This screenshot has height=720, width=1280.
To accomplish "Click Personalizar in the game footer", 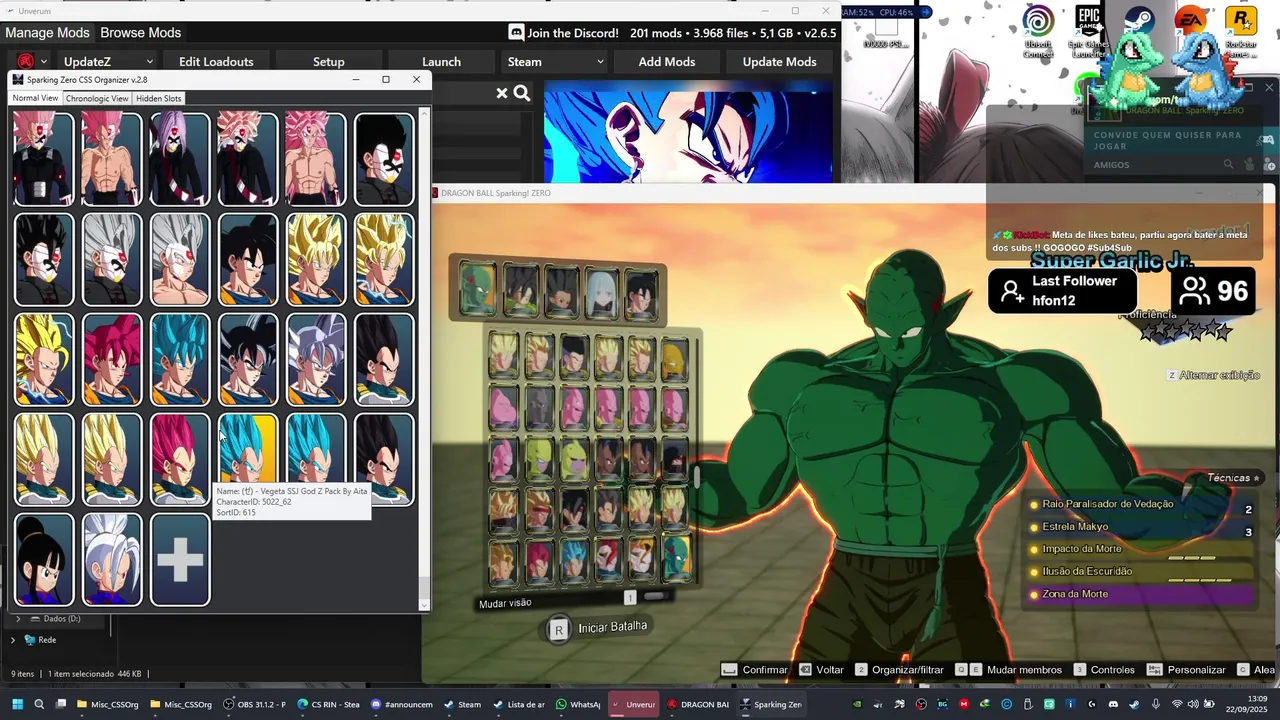I will coord(1186,670).
